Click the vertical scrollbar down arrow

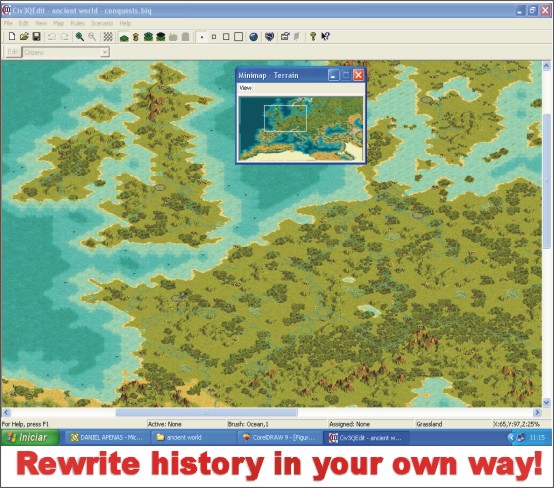click(546, 402)
